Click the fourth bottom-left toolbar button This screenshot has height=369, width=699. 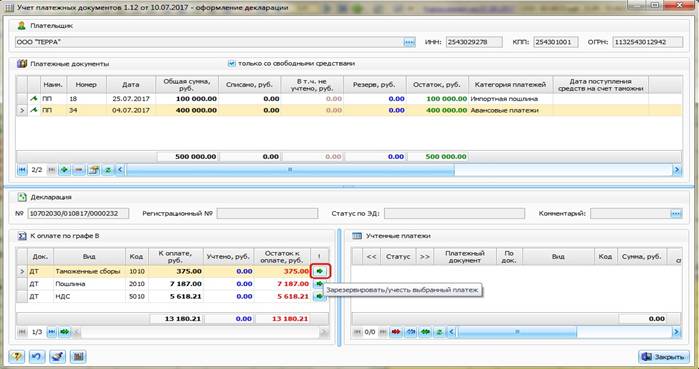(x=78, y=357)
